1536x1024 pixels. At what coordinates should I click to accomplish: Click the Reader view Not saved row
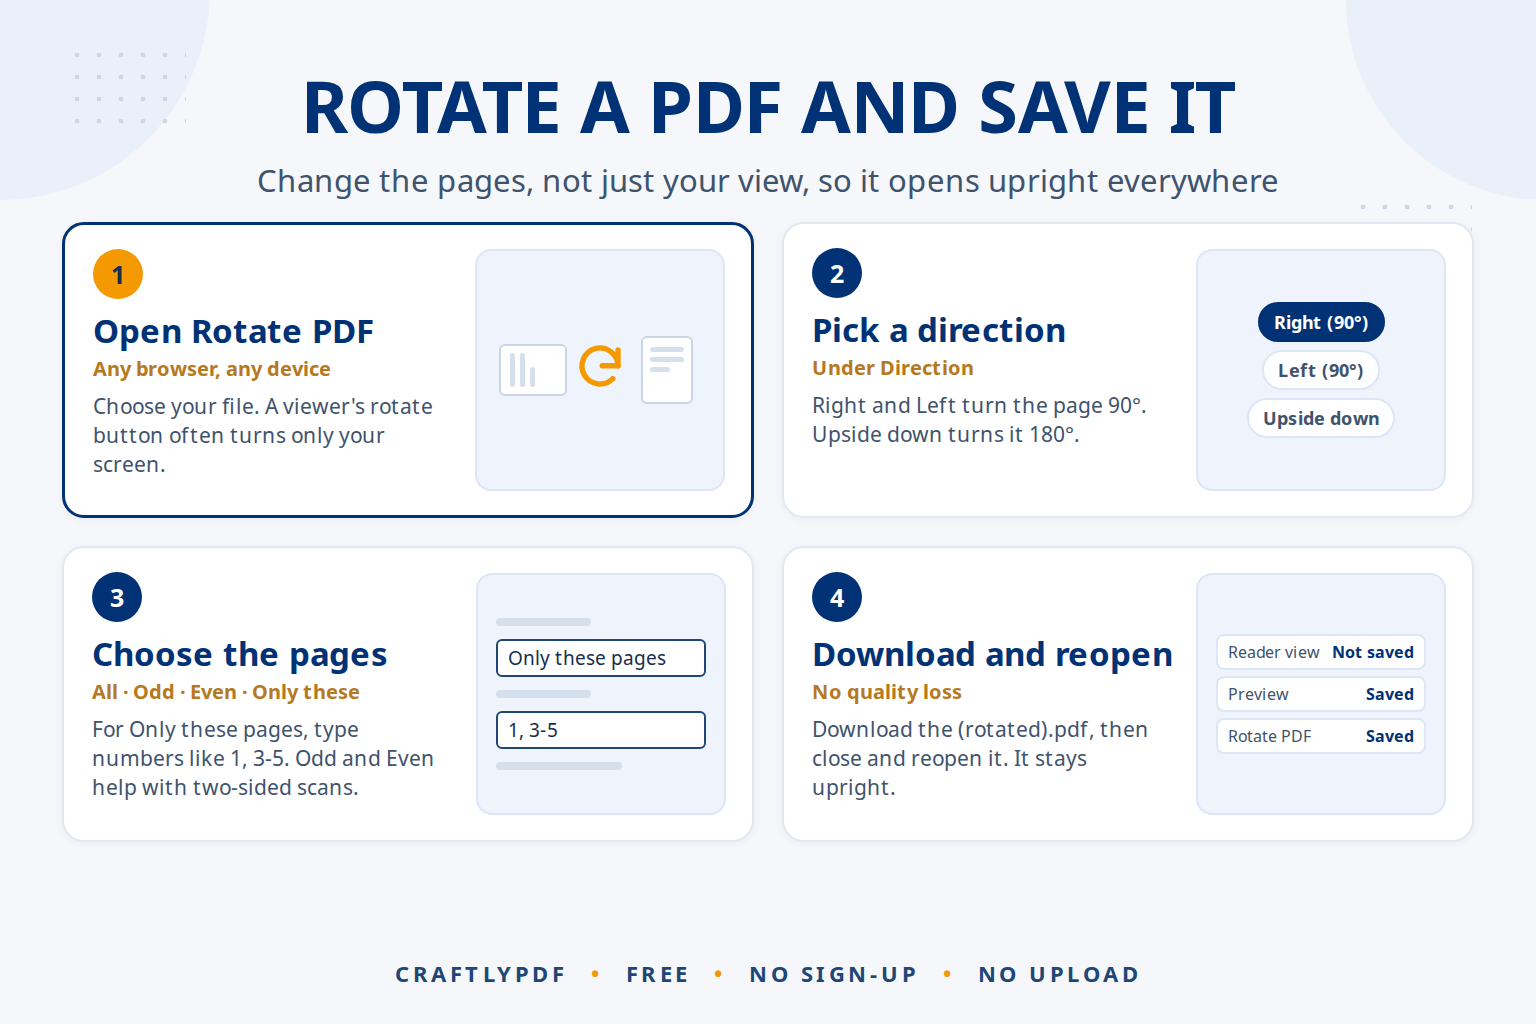(1321, 652)
